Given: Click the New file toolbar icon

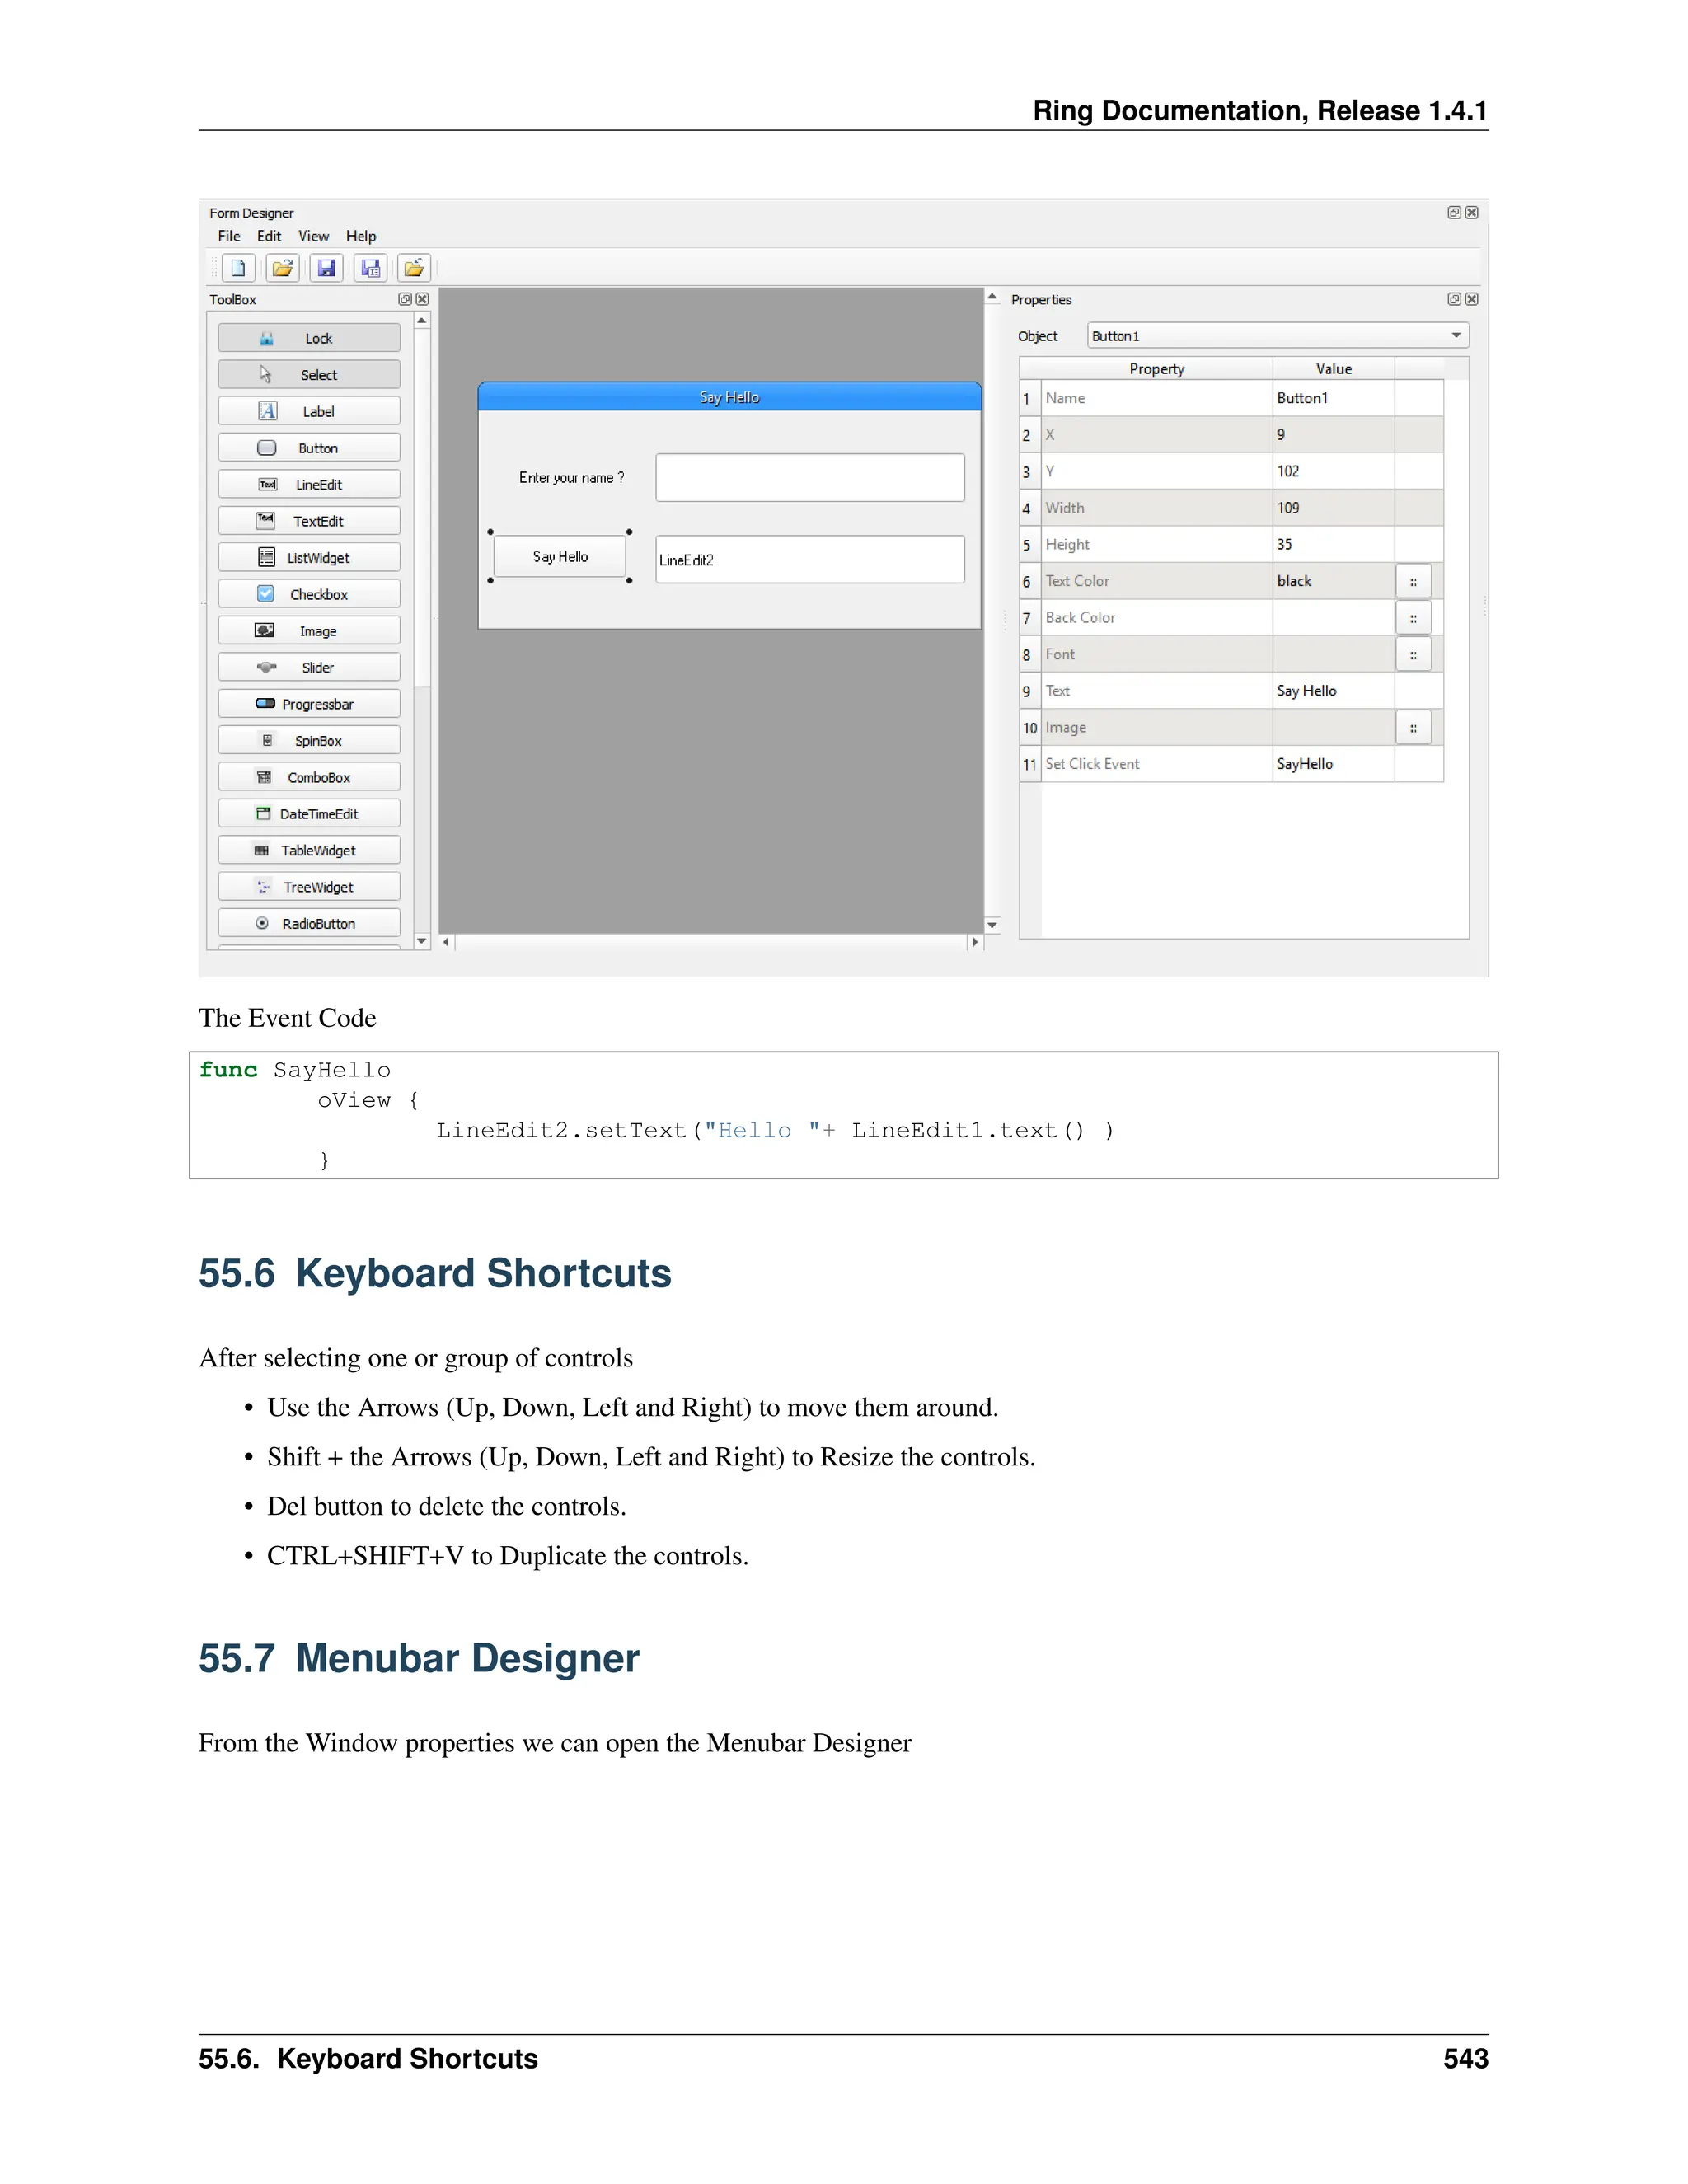Looking at the screenshot, I should (238, 268).
